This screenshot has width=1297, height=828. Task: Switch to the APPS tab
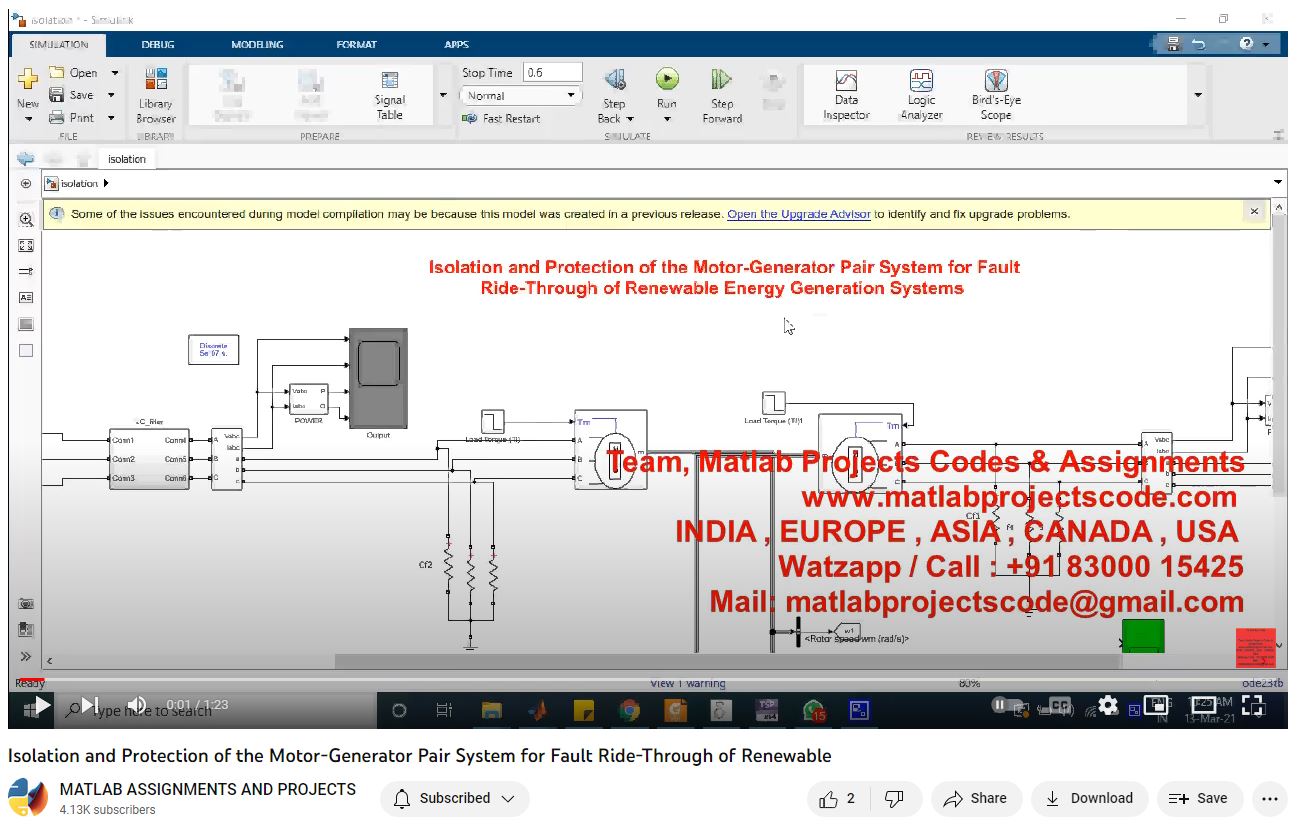457,44
